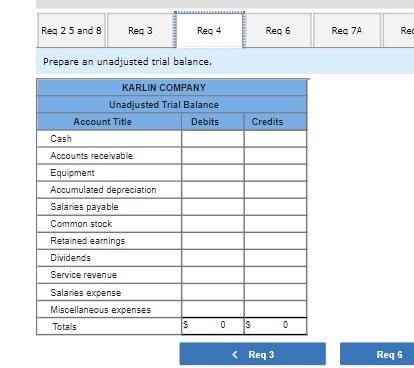This screenshot has width=414, height=368.
Task: Click the Salaries payable credit field
Action: (275, 207)
